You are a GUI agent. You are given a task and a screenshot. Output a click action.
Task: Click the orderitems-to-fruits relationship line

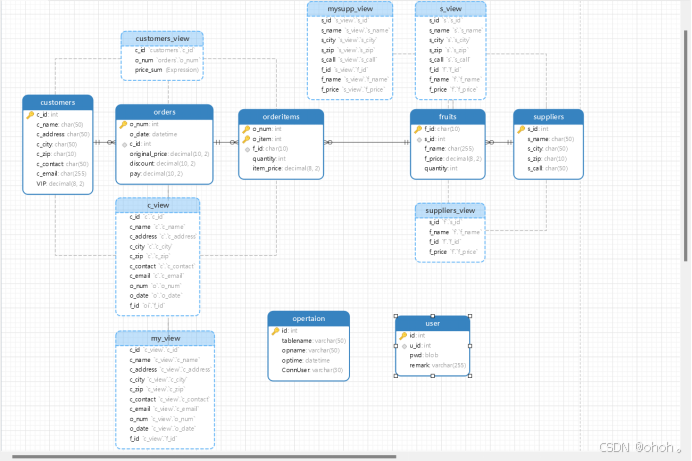tap(367, 142)
